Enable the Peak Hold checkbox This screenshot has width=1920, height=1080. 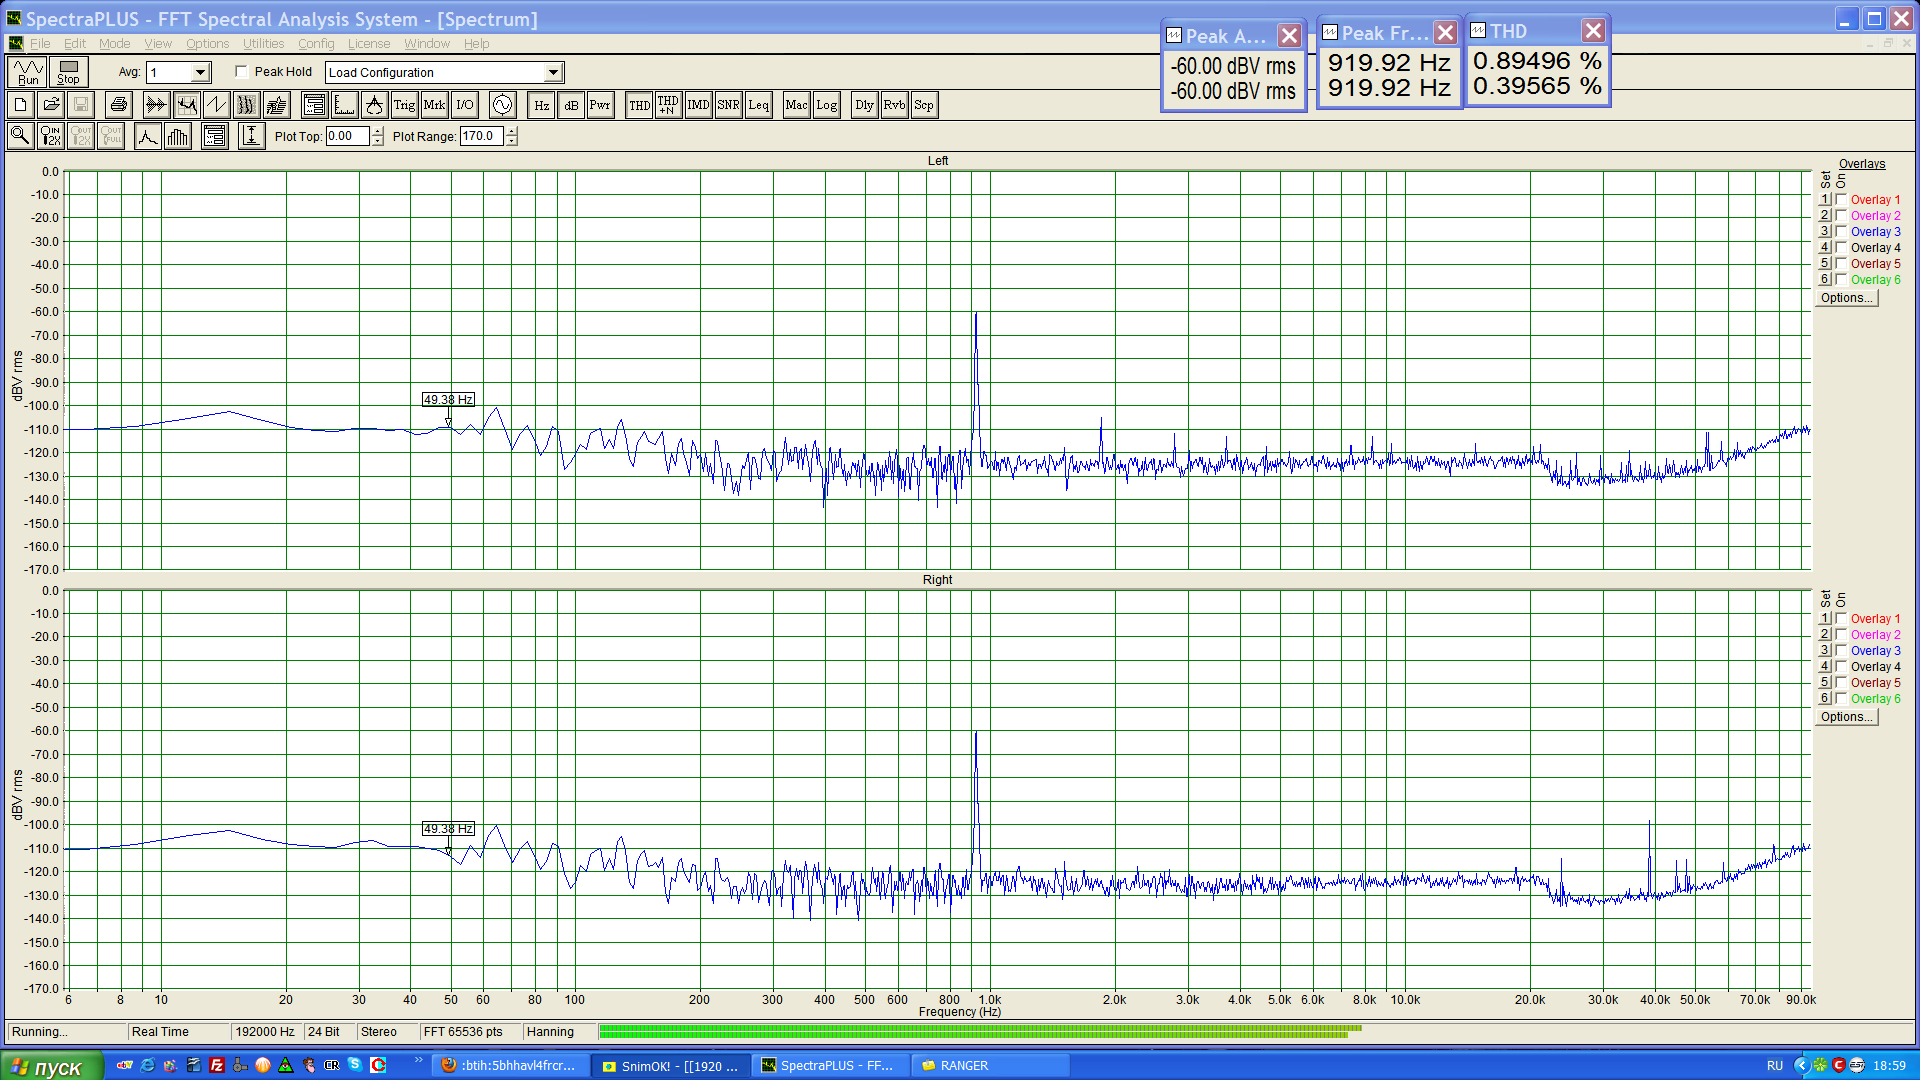click(242, 72)
